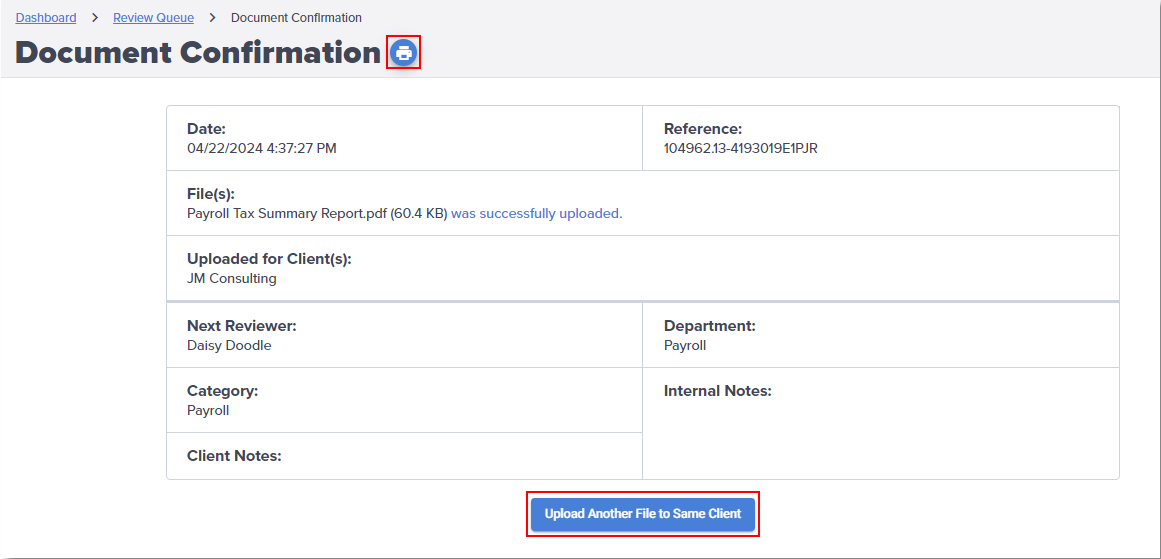The width and height of the screenshot is (1161, 559).
Task: Click the Uploaded for Client(s) label
Action: coord(269,259)
